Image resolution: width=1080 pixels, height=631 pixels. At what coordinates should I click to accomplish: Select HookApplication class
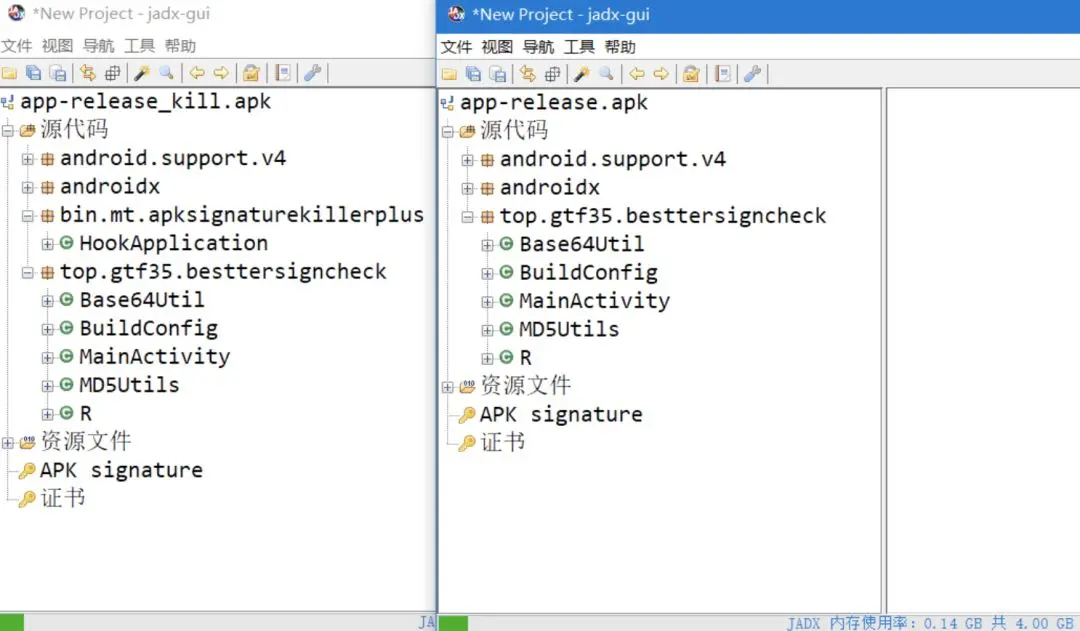point(174,243)
